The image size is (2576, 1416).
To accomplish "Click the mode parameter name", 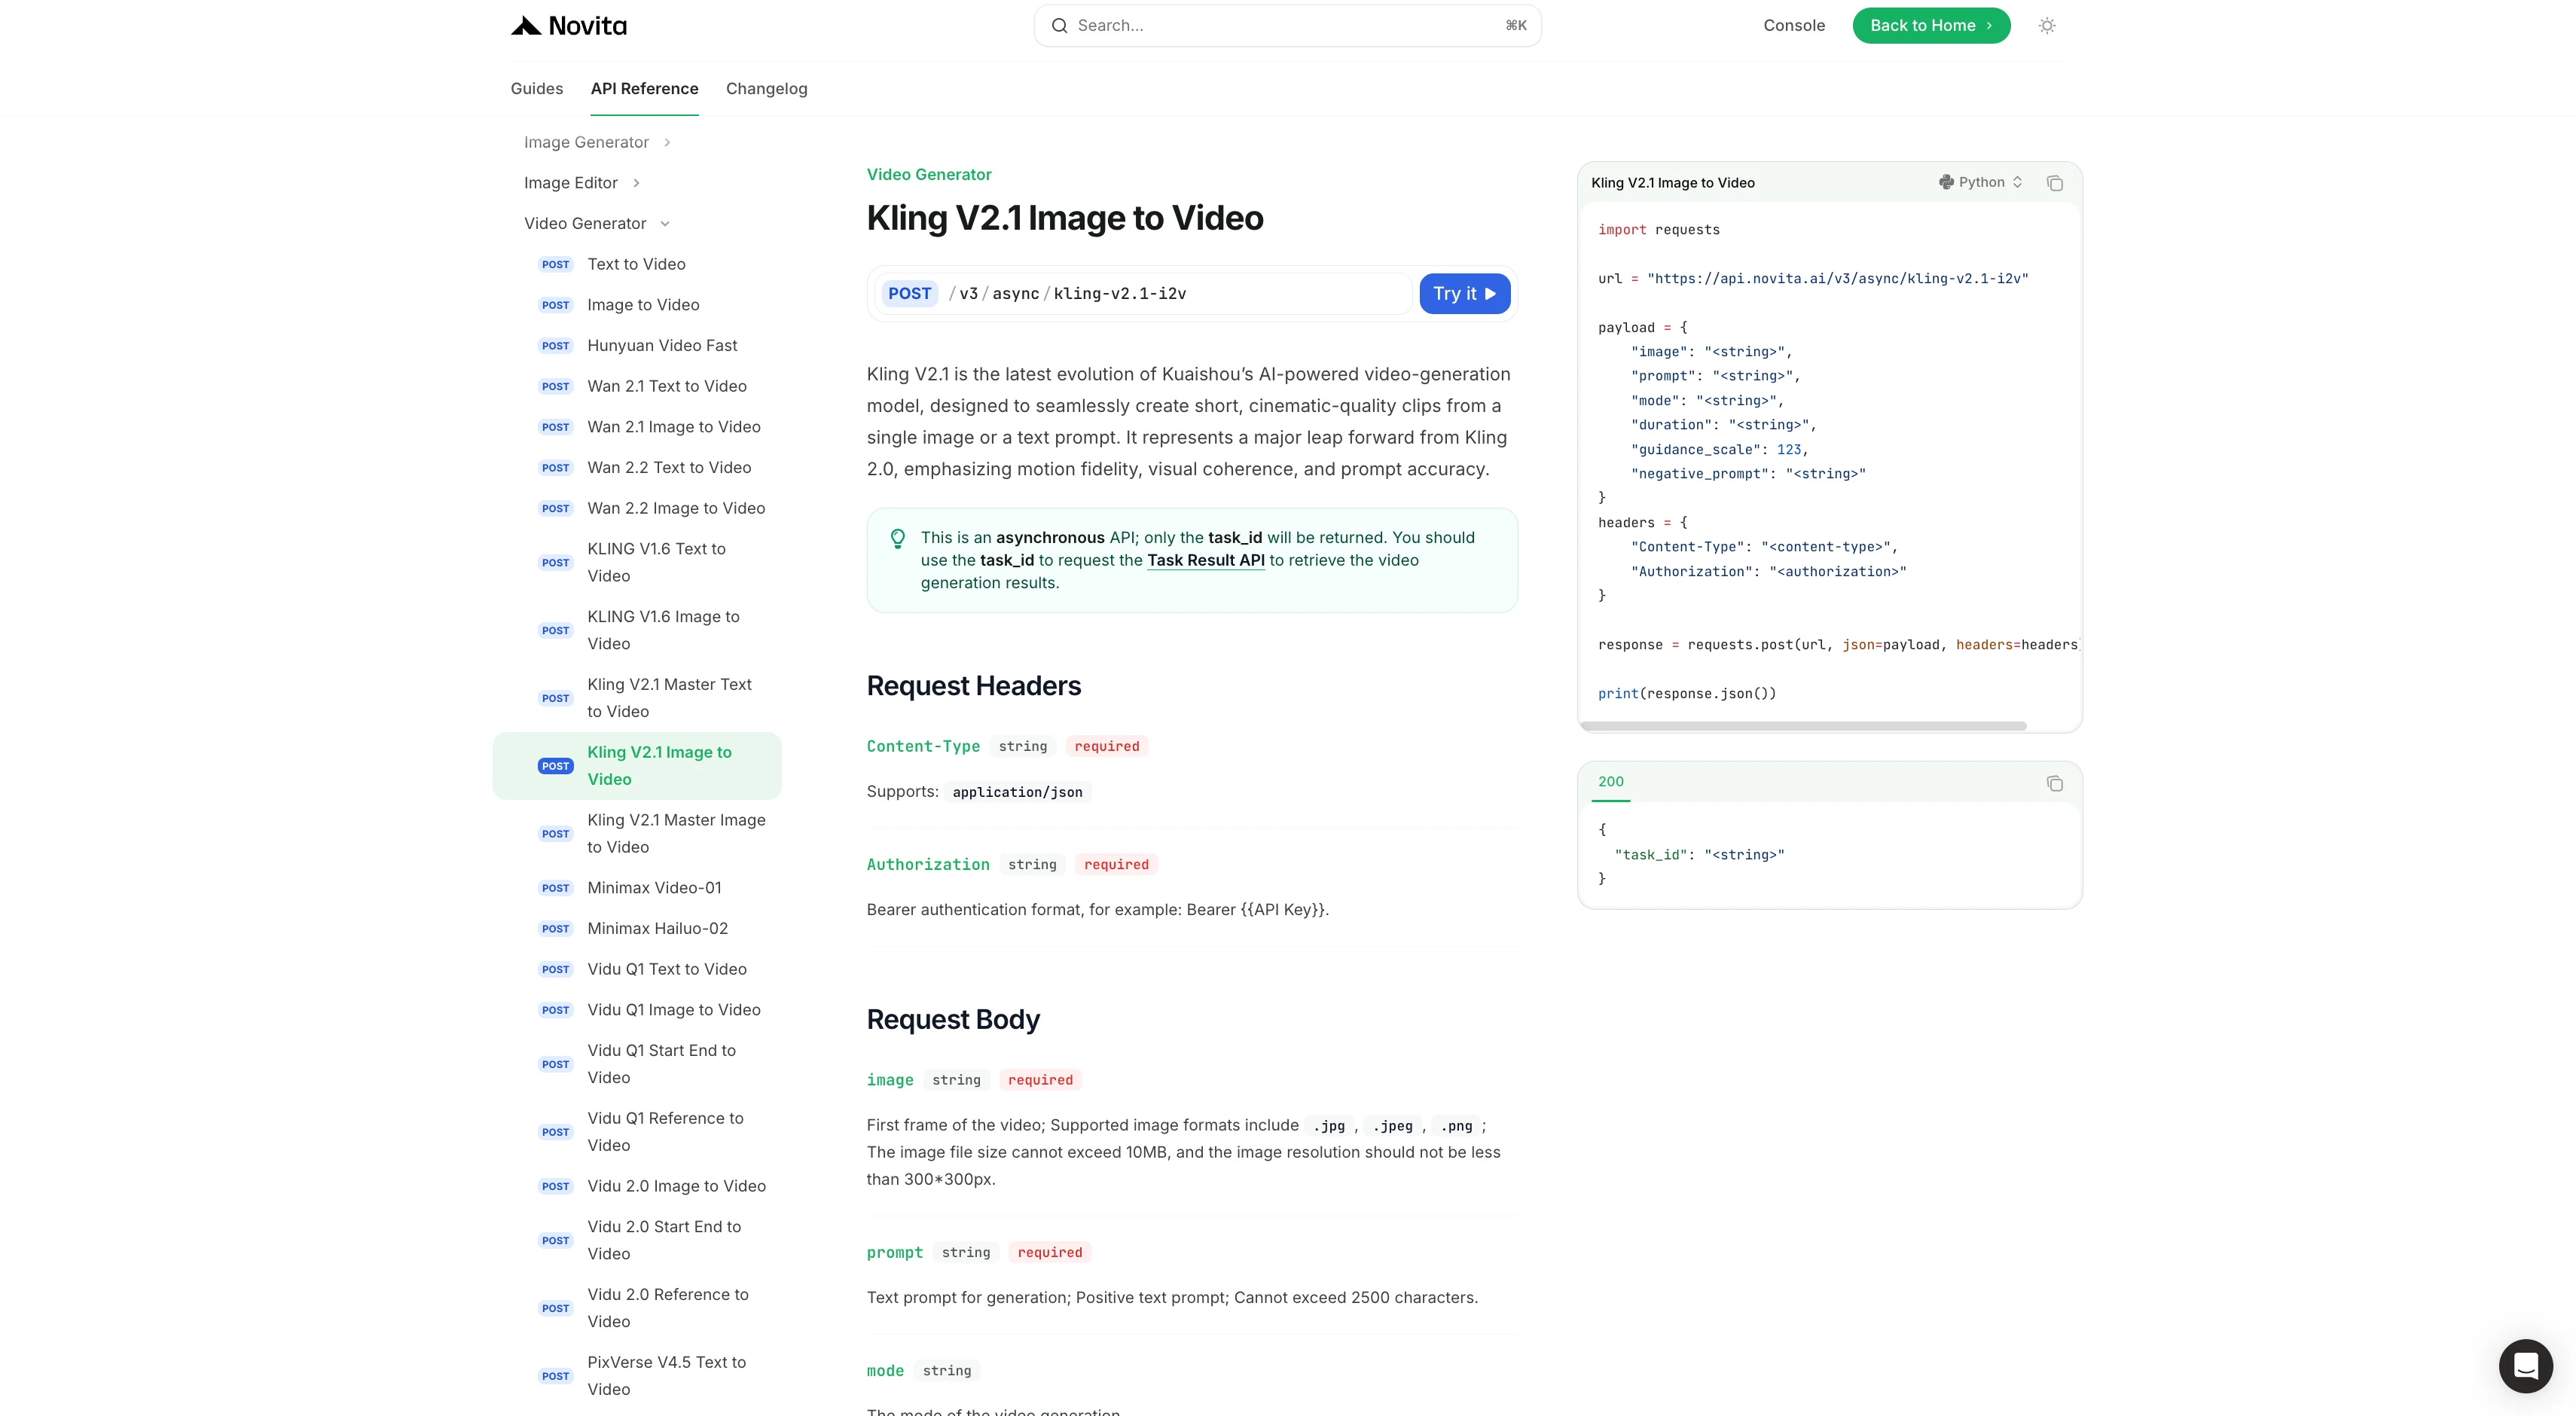I will click(885, 1371).
